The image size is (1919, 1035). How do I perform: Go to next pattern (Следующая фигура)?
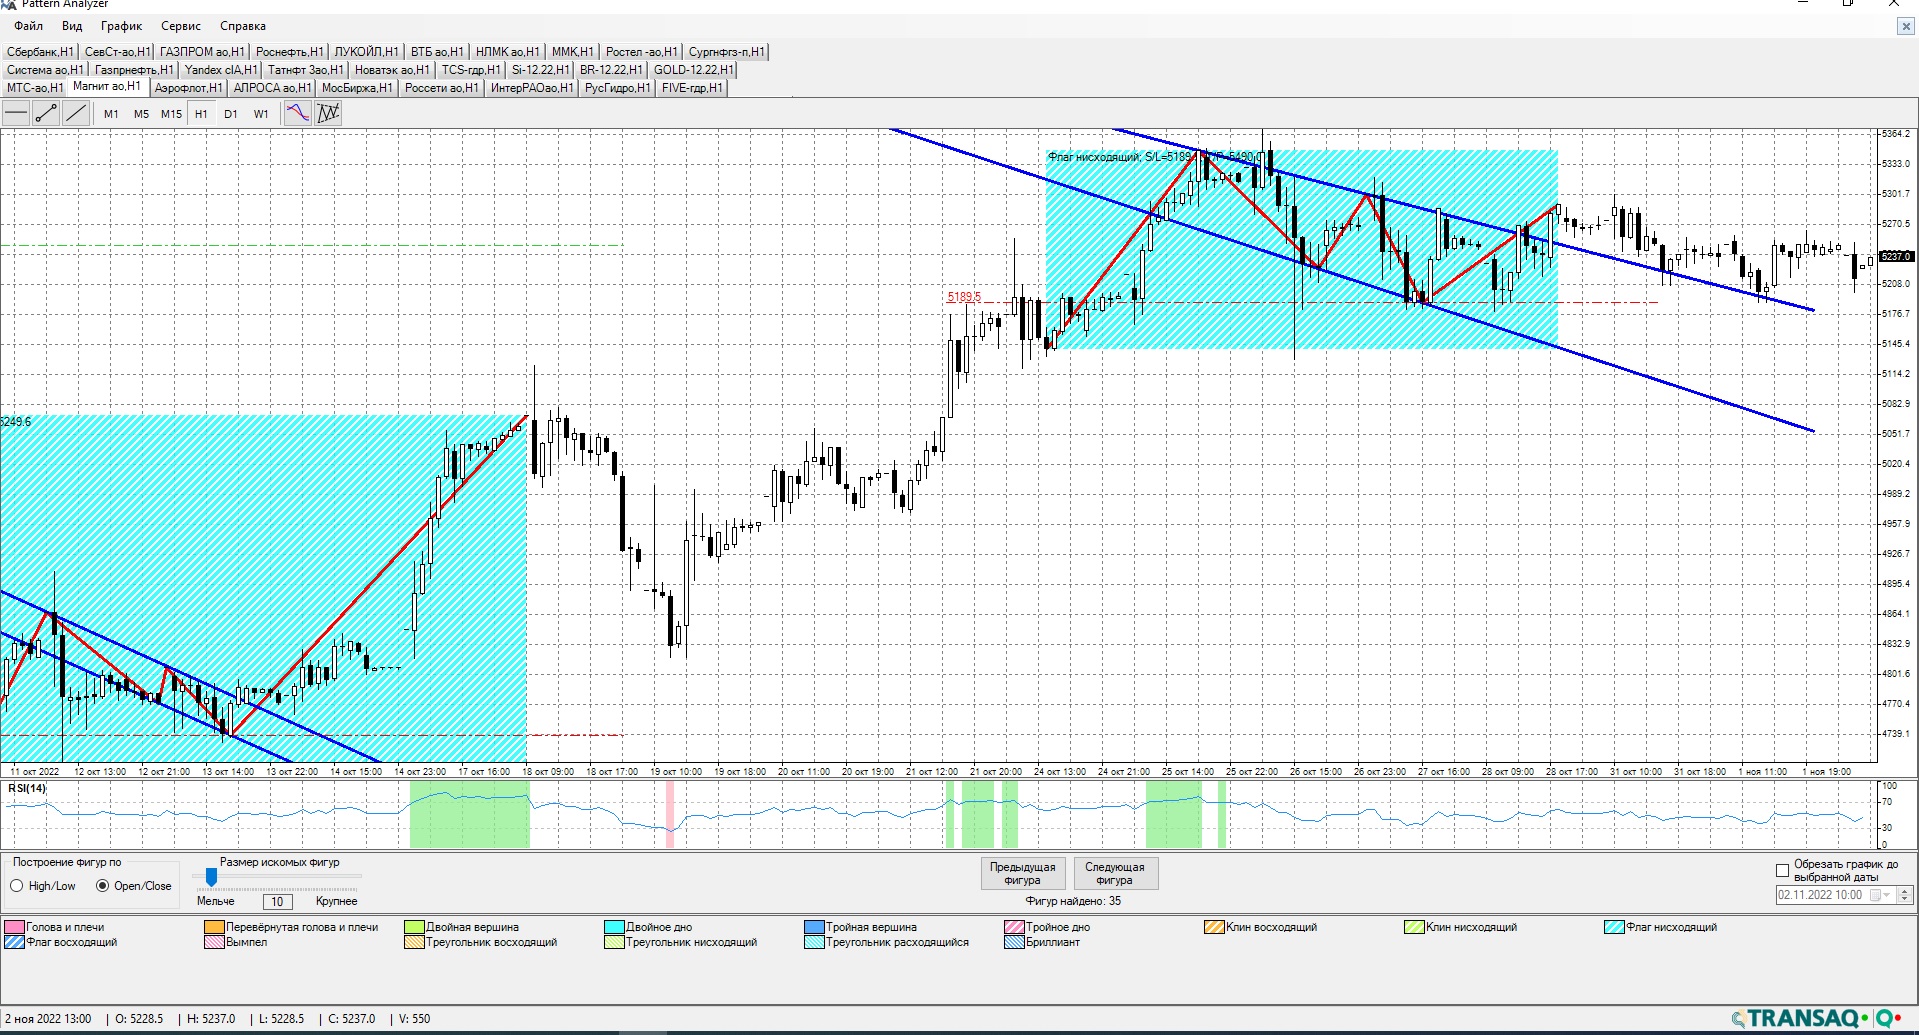(x=1114, y=874)
